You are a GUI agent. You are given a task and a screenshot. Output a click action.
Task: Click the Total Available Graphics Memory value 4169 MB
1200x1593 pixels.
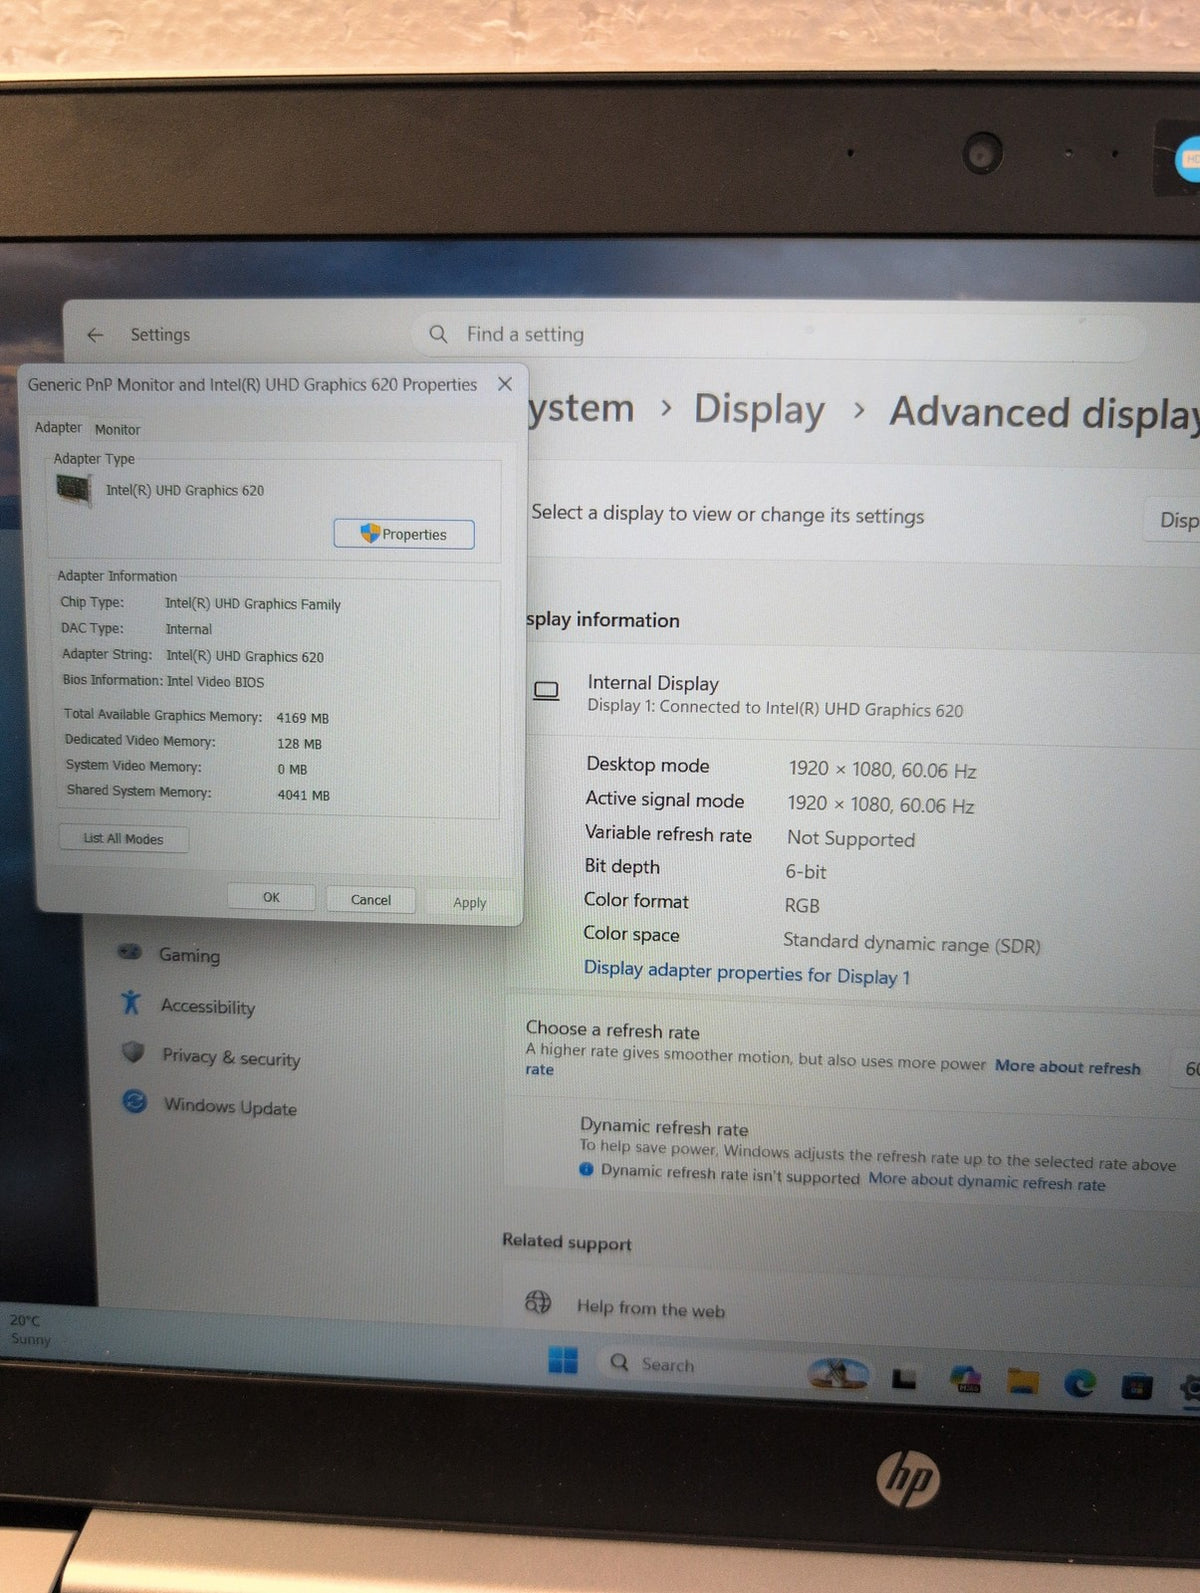pyautogui.click(x=303, y=718)
